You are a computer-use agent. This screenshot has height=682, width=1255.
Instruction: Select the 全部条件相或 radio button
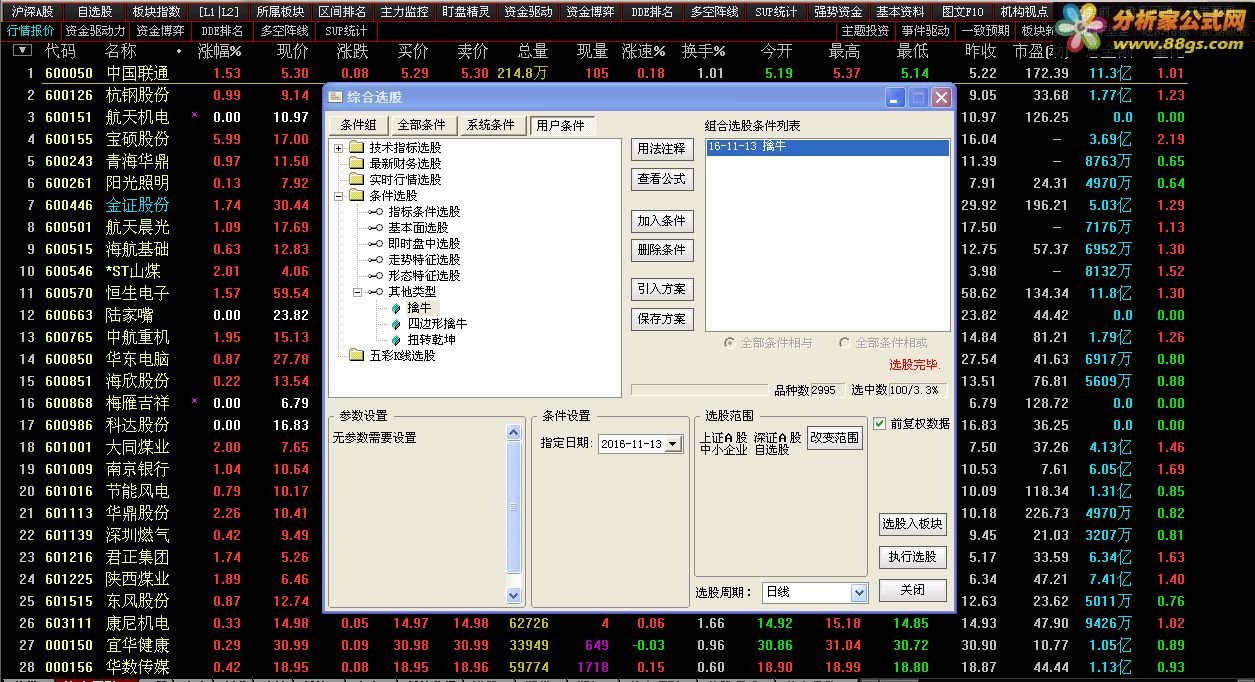tap(845, 343)
